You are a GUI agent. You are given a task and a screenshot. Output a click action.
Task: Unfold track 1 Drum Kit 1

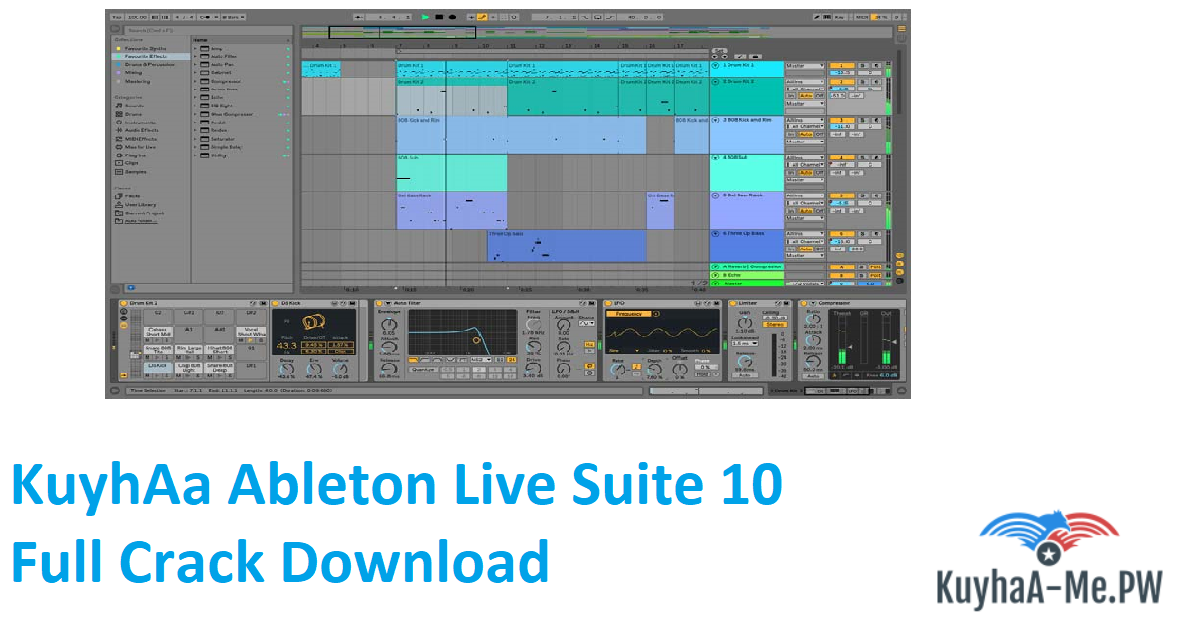click(716, 65)
